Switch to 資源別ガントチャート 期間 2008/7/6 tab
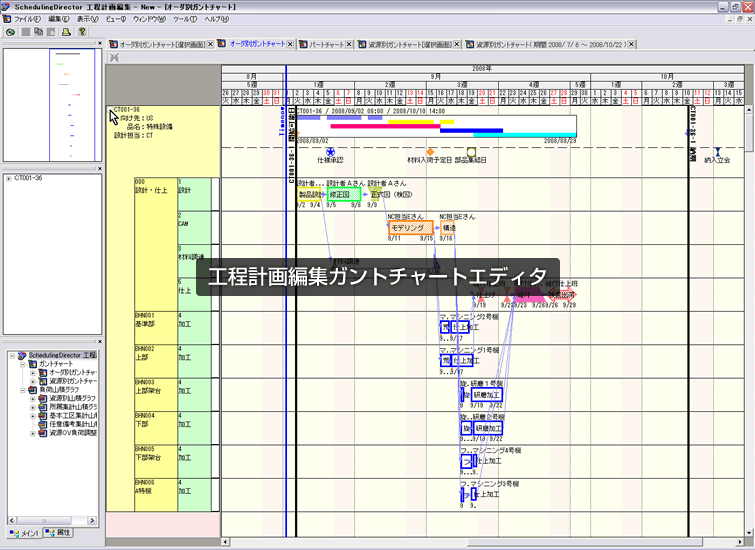The image size is (755, 550). 552,44
